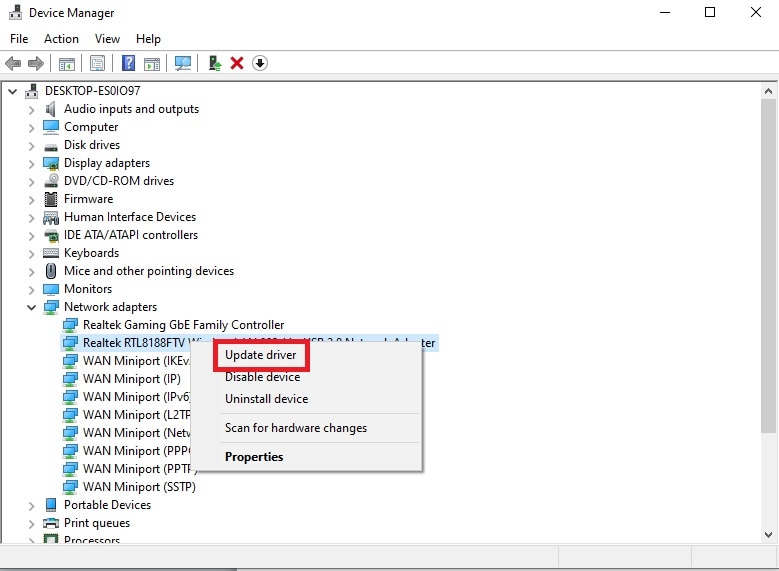Click the red X Uninstall device icon
The width and height of the screenshot is (779, 571).
(x=237, y=63)
